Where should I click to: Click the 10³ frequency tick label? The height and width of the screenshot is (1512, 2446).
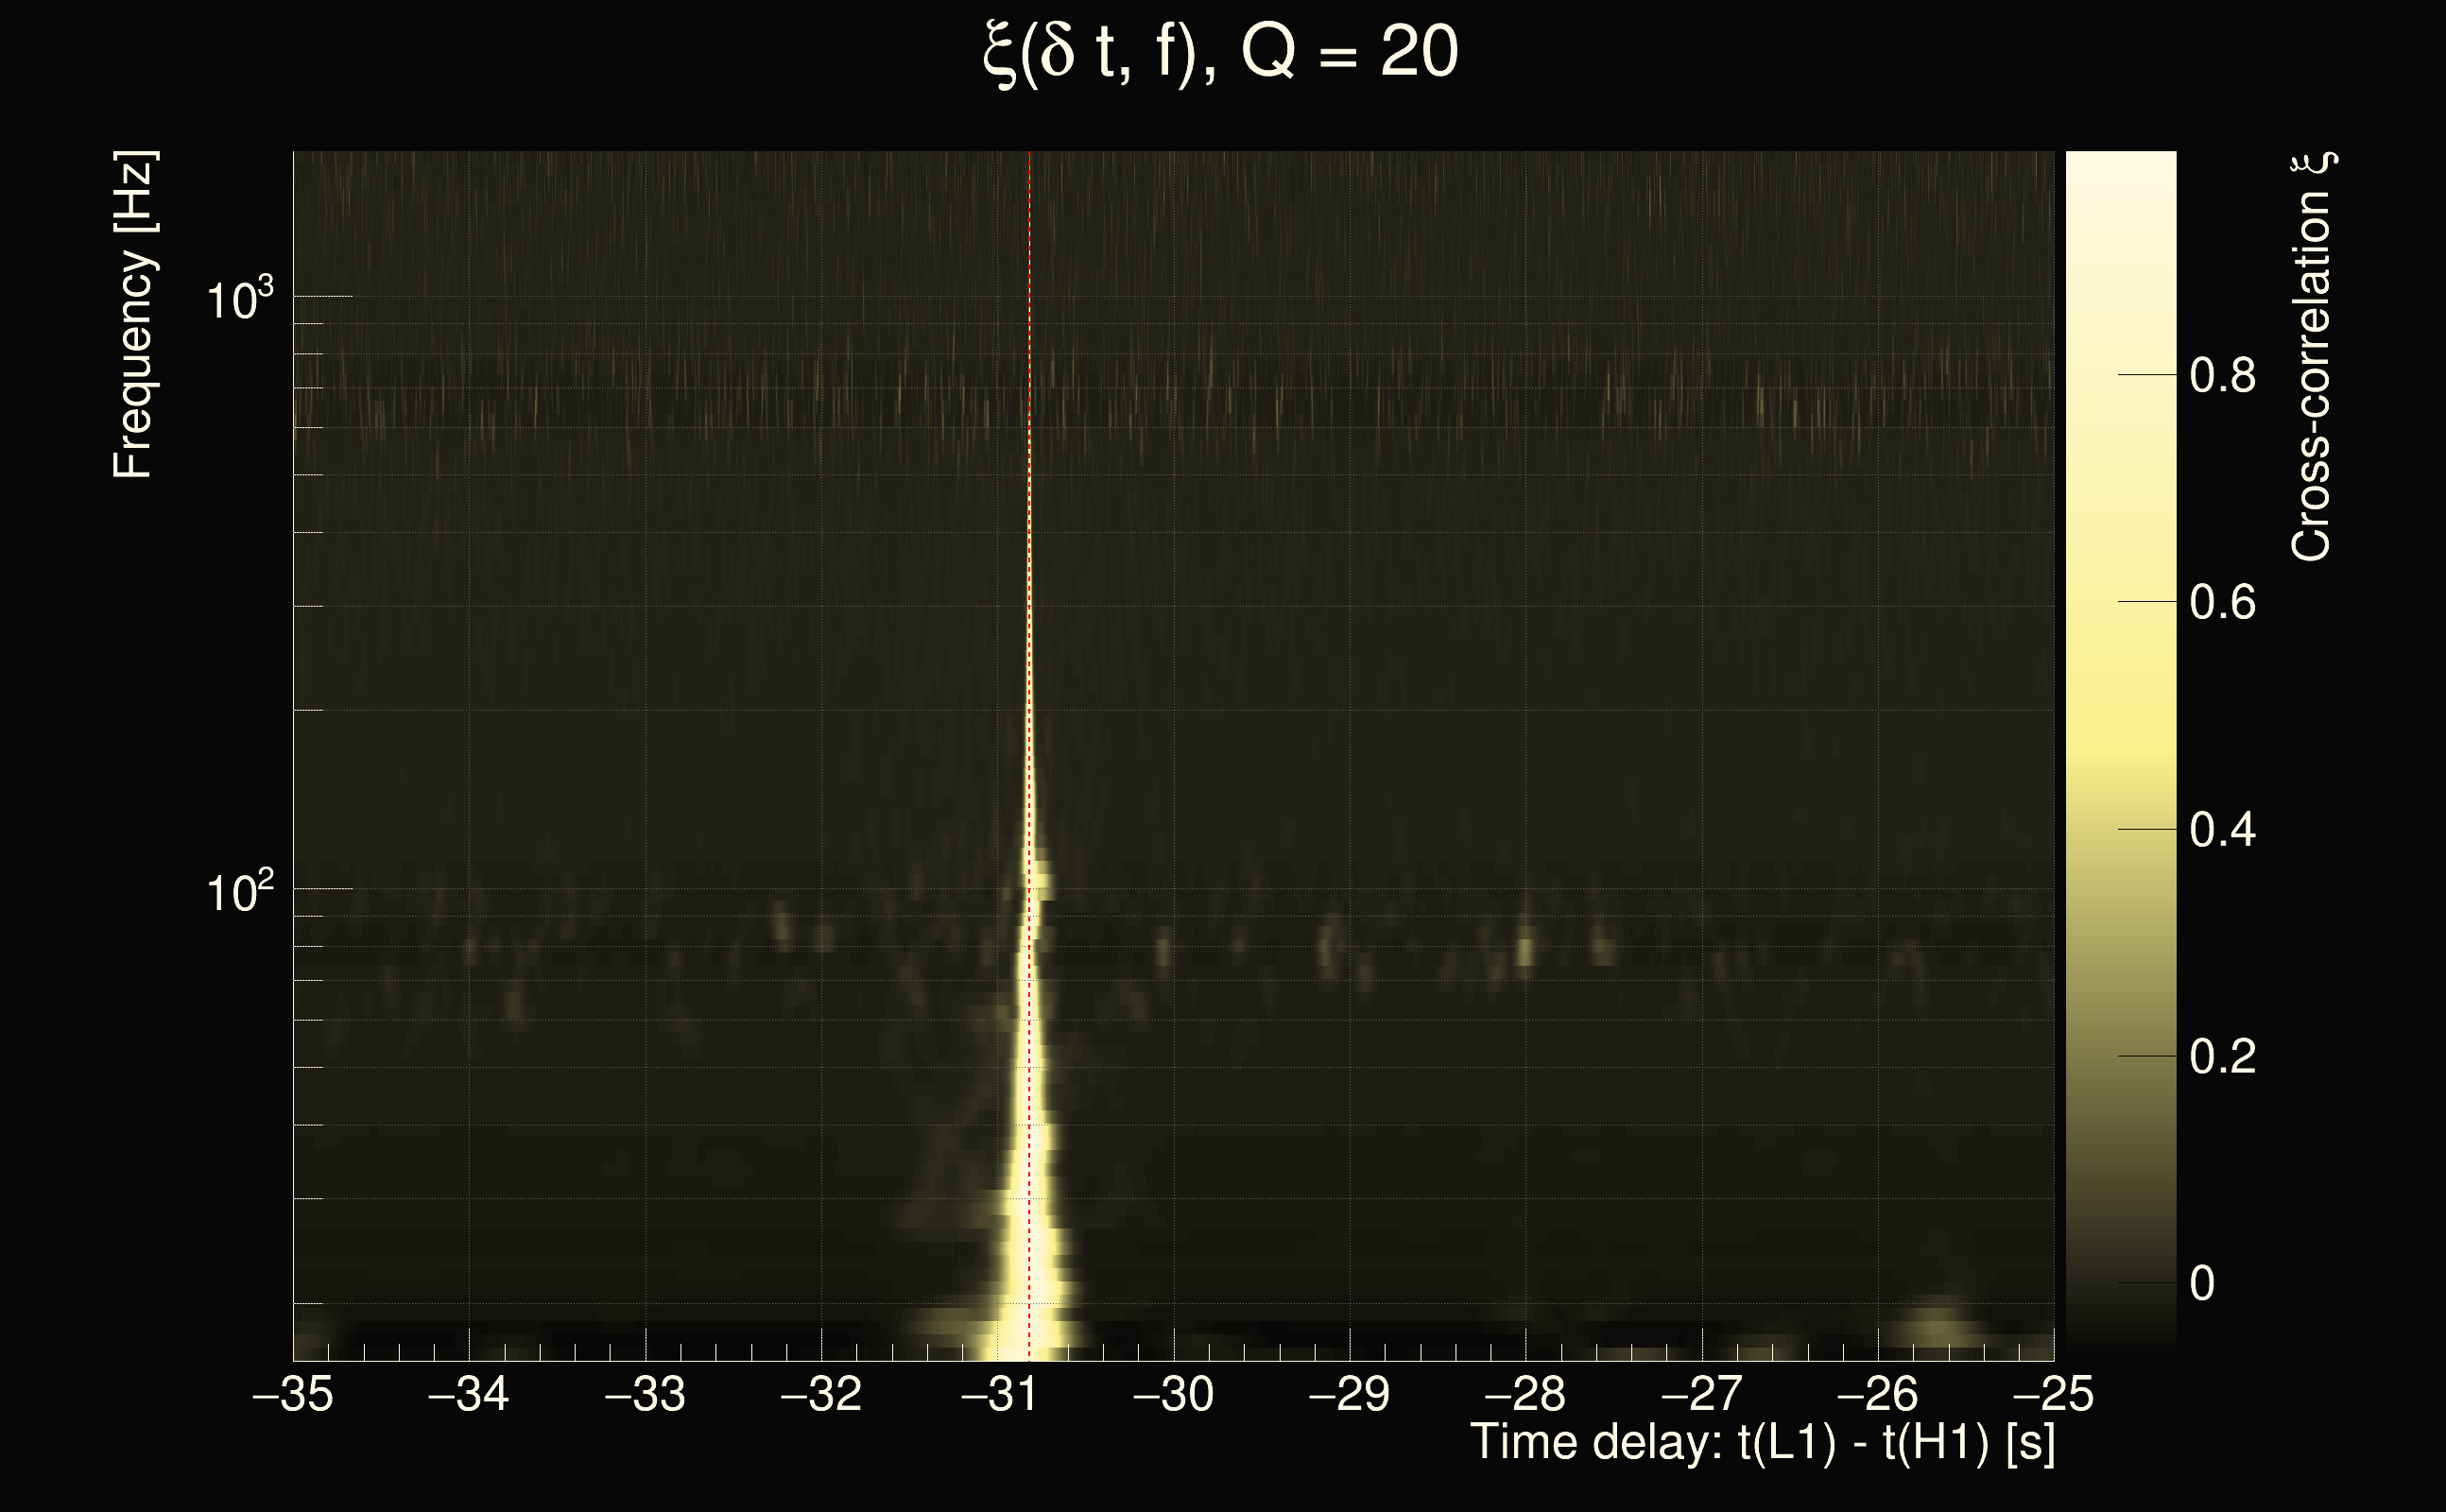coord(239,299)
